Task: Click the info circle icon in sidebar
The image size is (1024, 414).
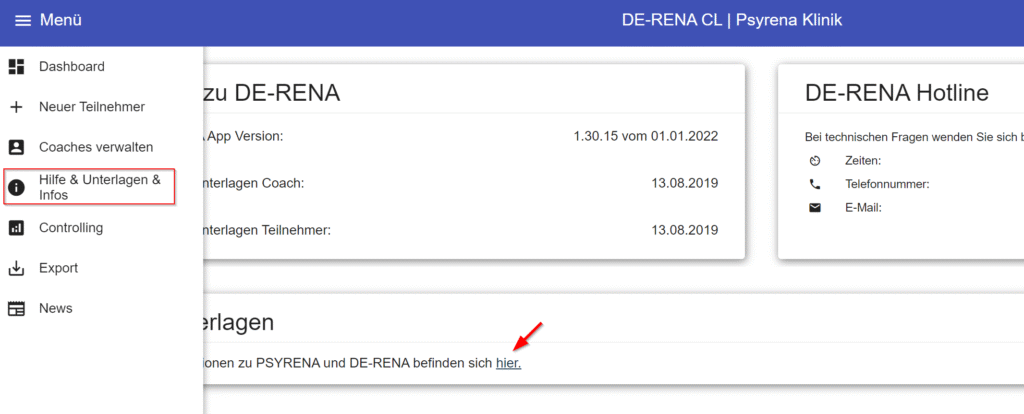Action: 16,188
